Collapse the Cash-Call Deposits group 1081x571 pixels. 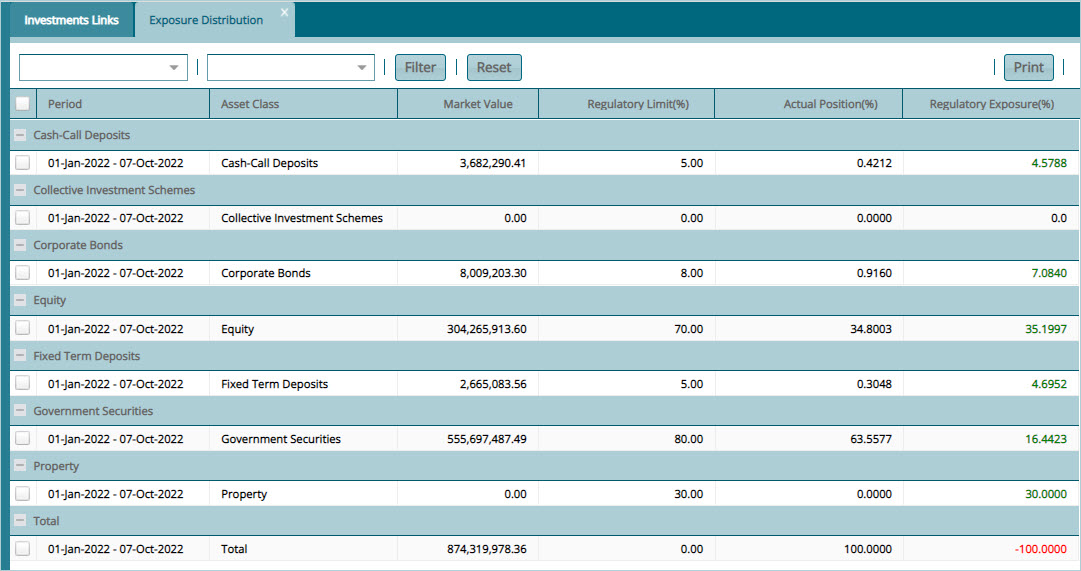pyautogui.click(x=20, y=135)
